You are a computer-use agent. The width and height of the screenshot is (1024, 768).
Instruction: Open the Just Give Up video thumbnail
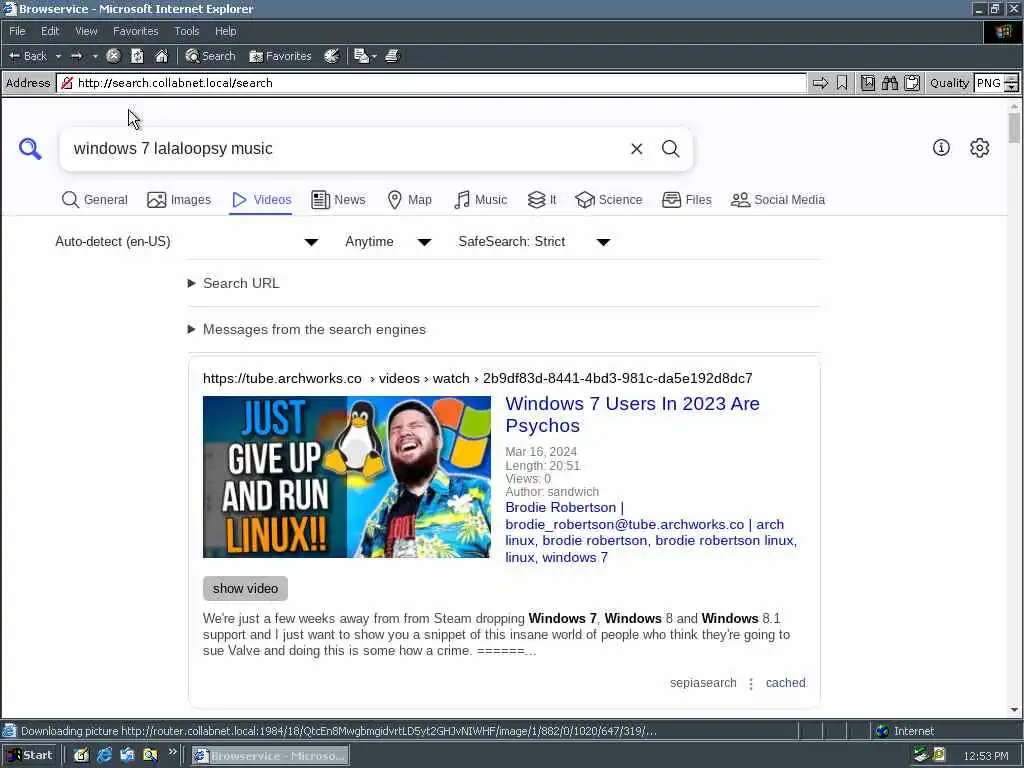(x=347, y=477)
